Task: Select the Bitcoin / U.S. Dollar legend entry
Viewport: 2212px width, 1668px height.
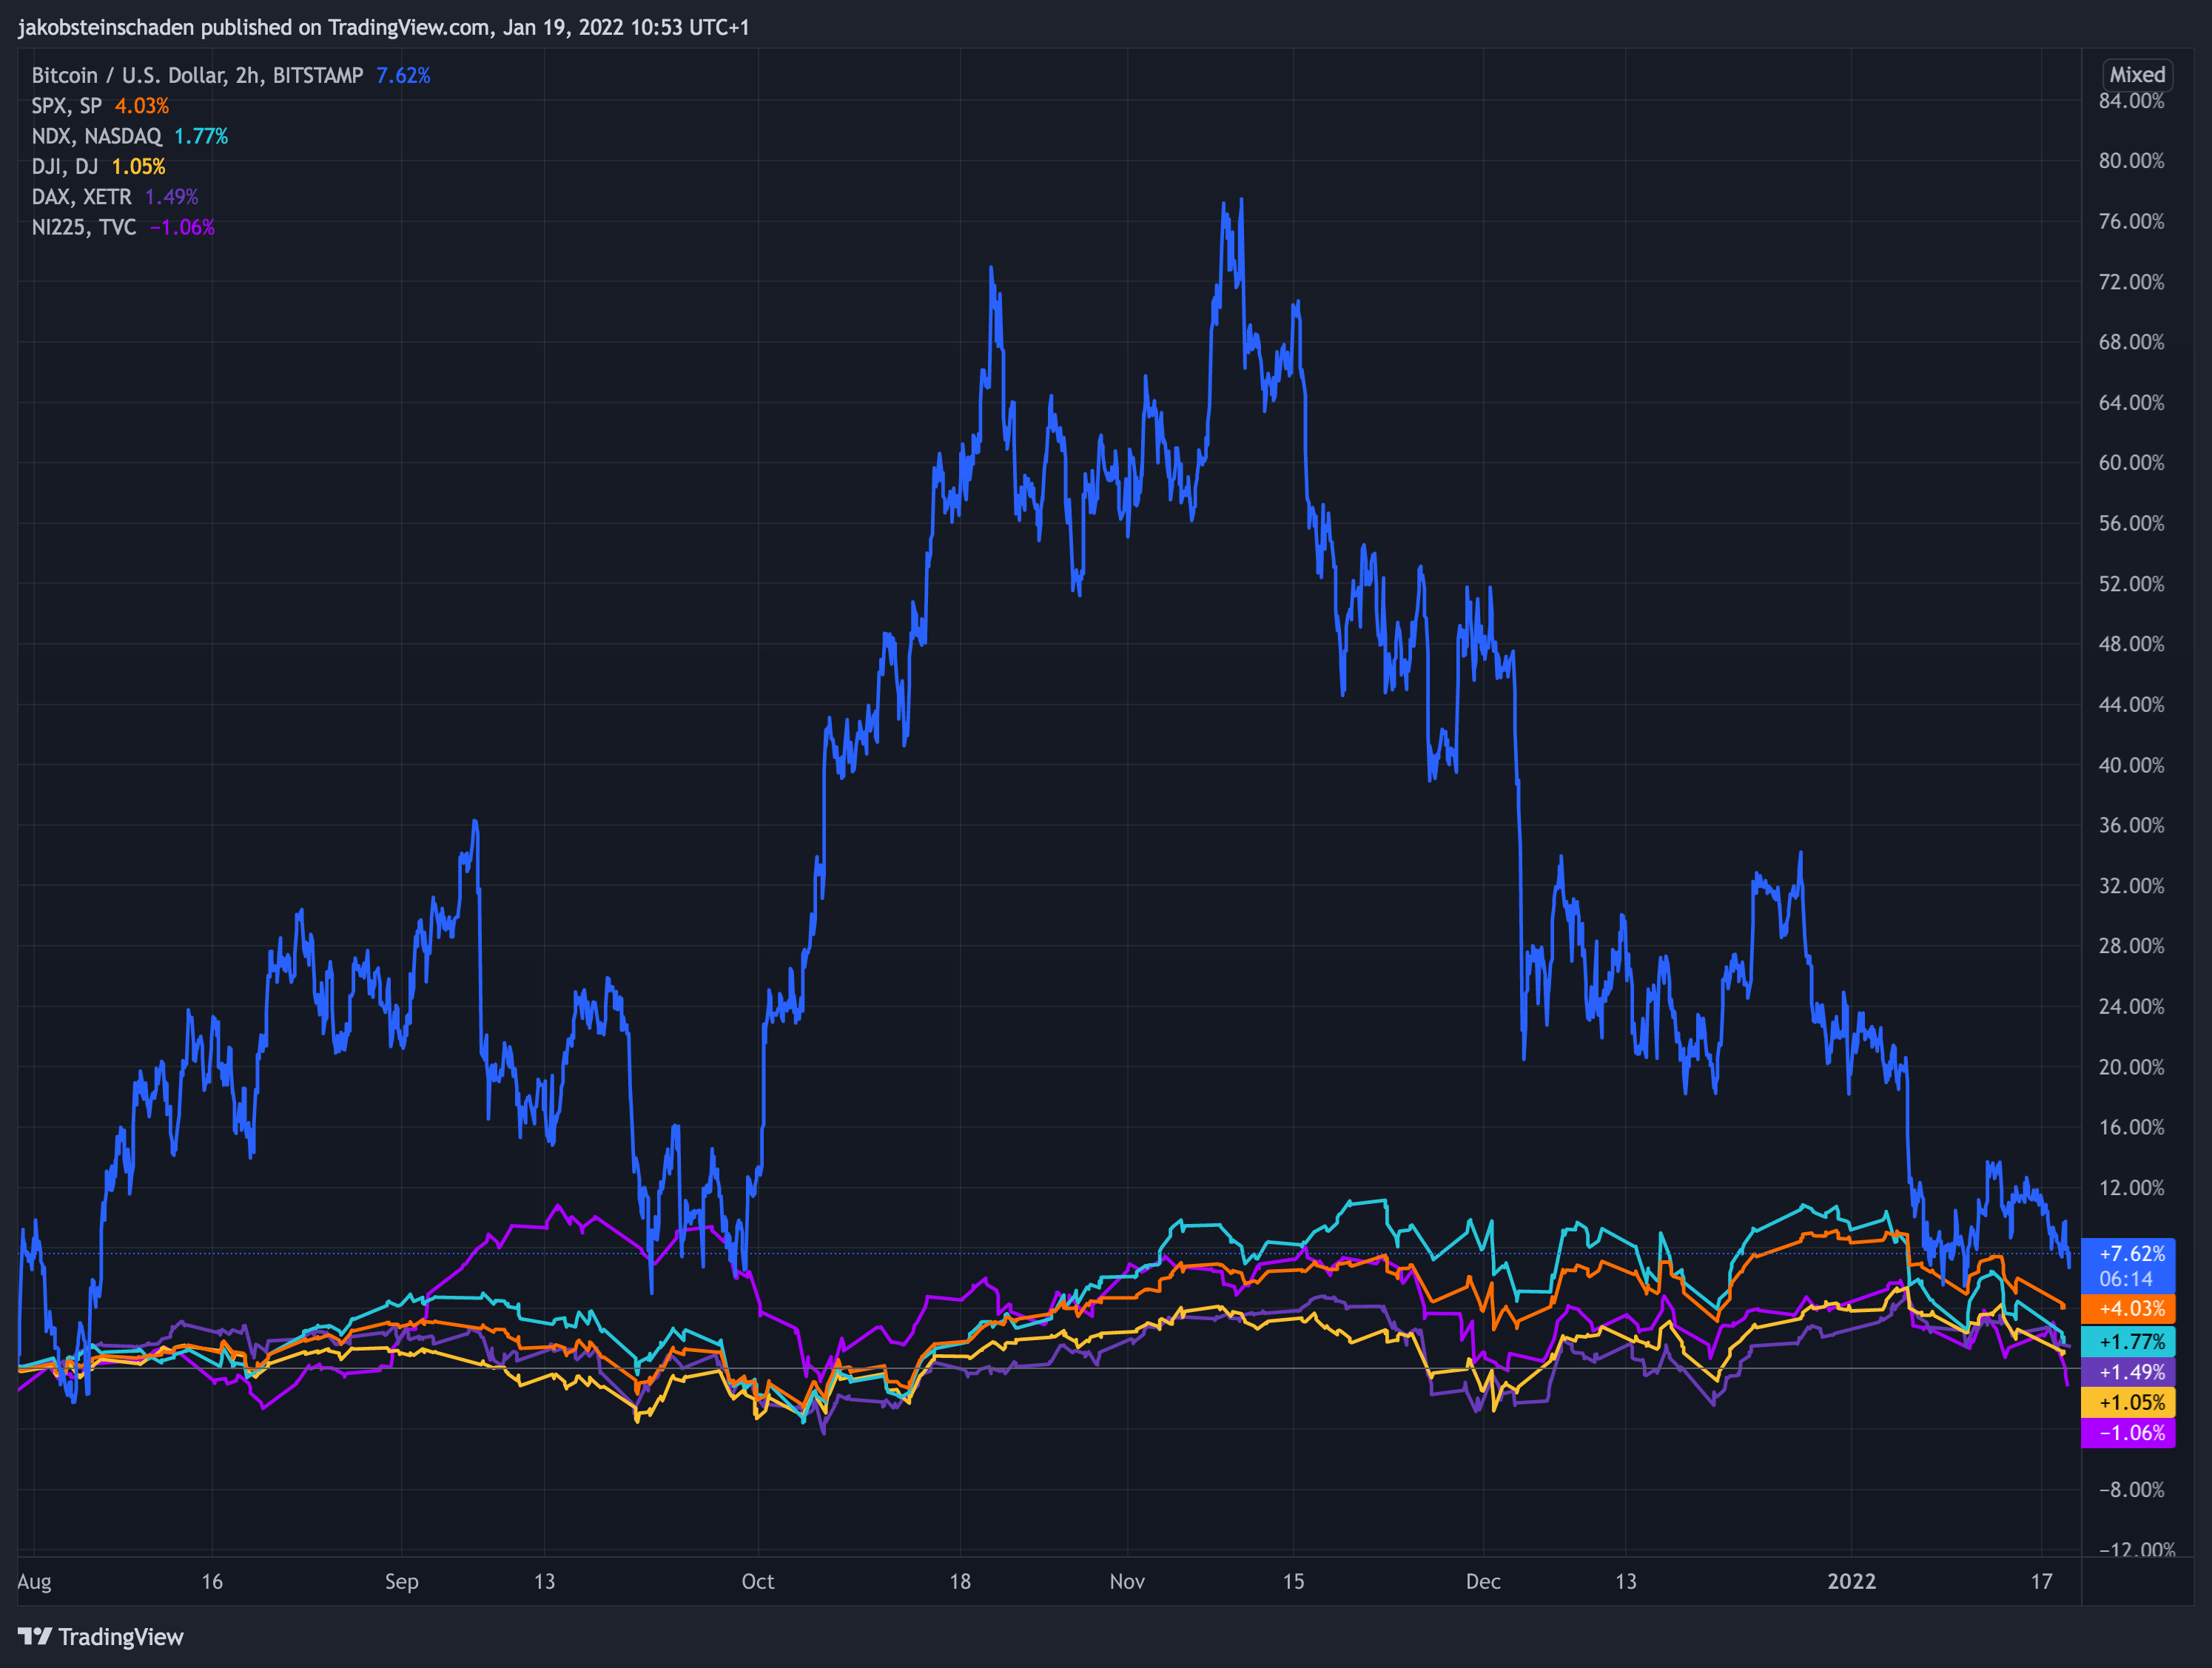Action: 197,76
